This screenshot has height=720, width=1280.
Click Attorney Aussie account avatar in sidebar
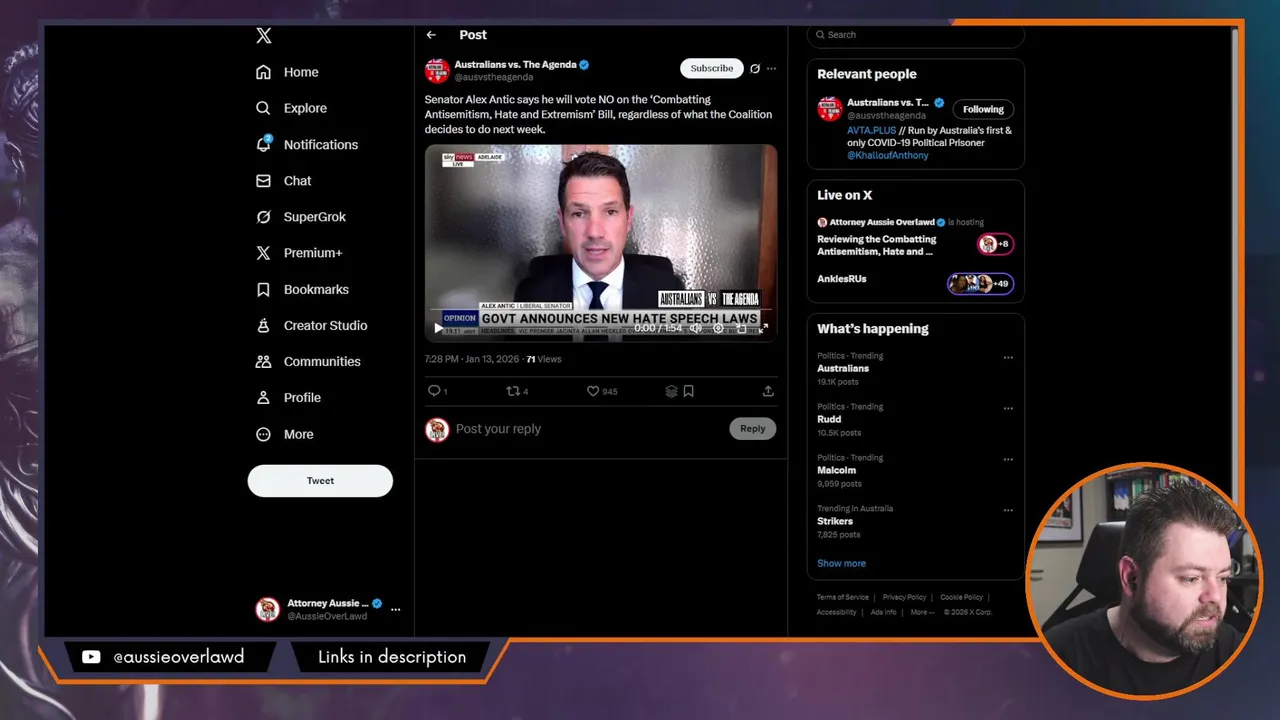pyautogui.click(x=267, y=609)
